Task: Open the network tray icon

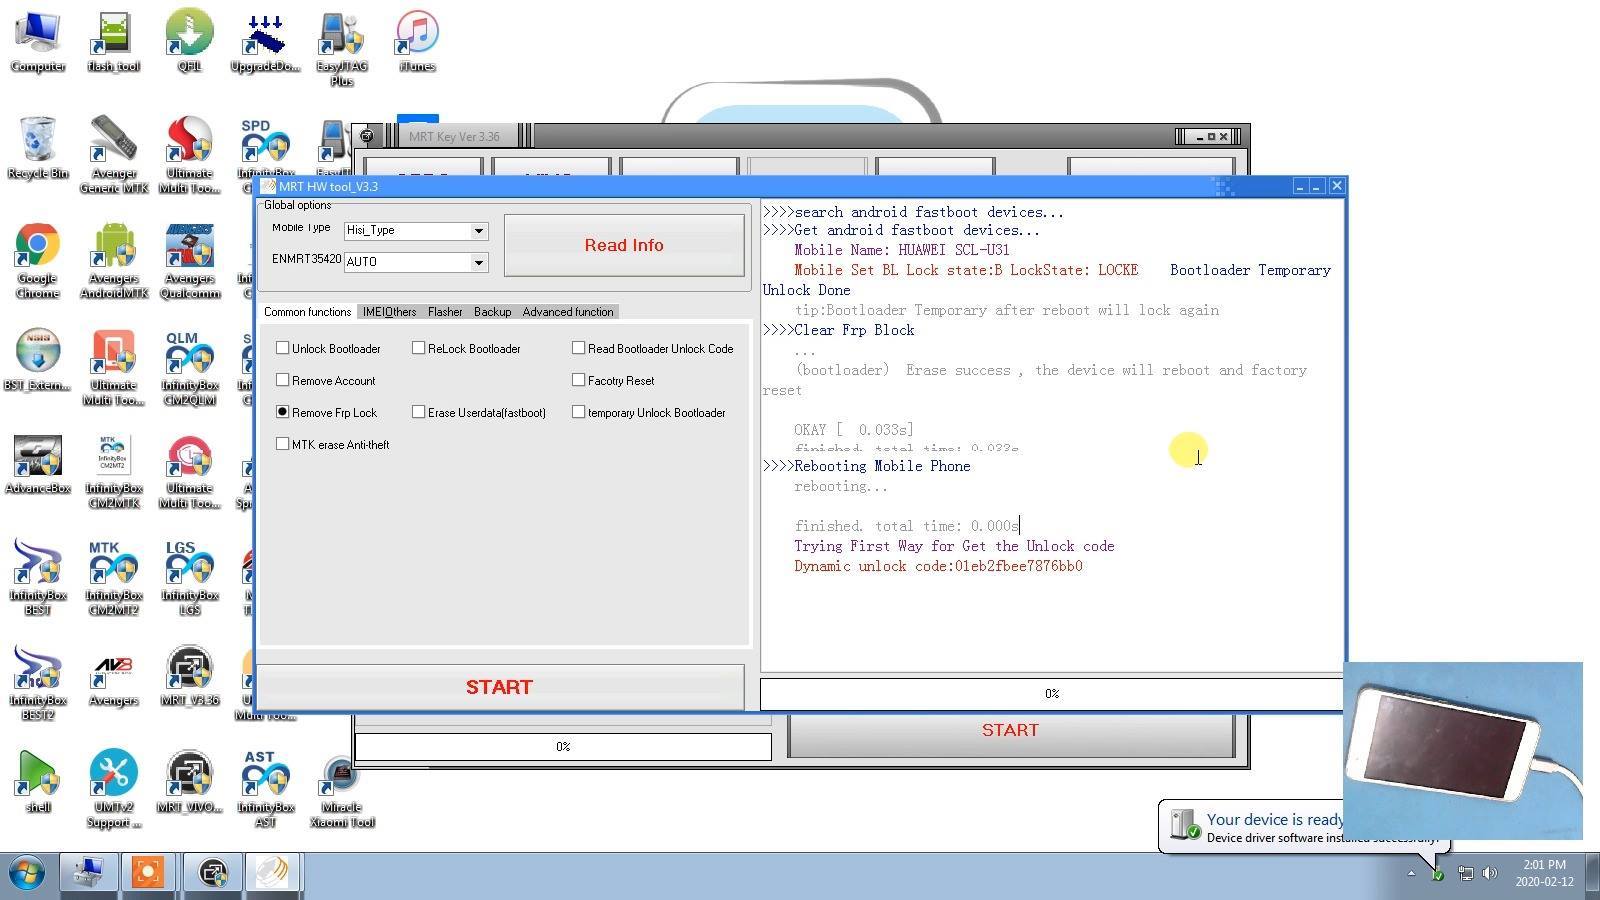Action: click(1465, 873)
